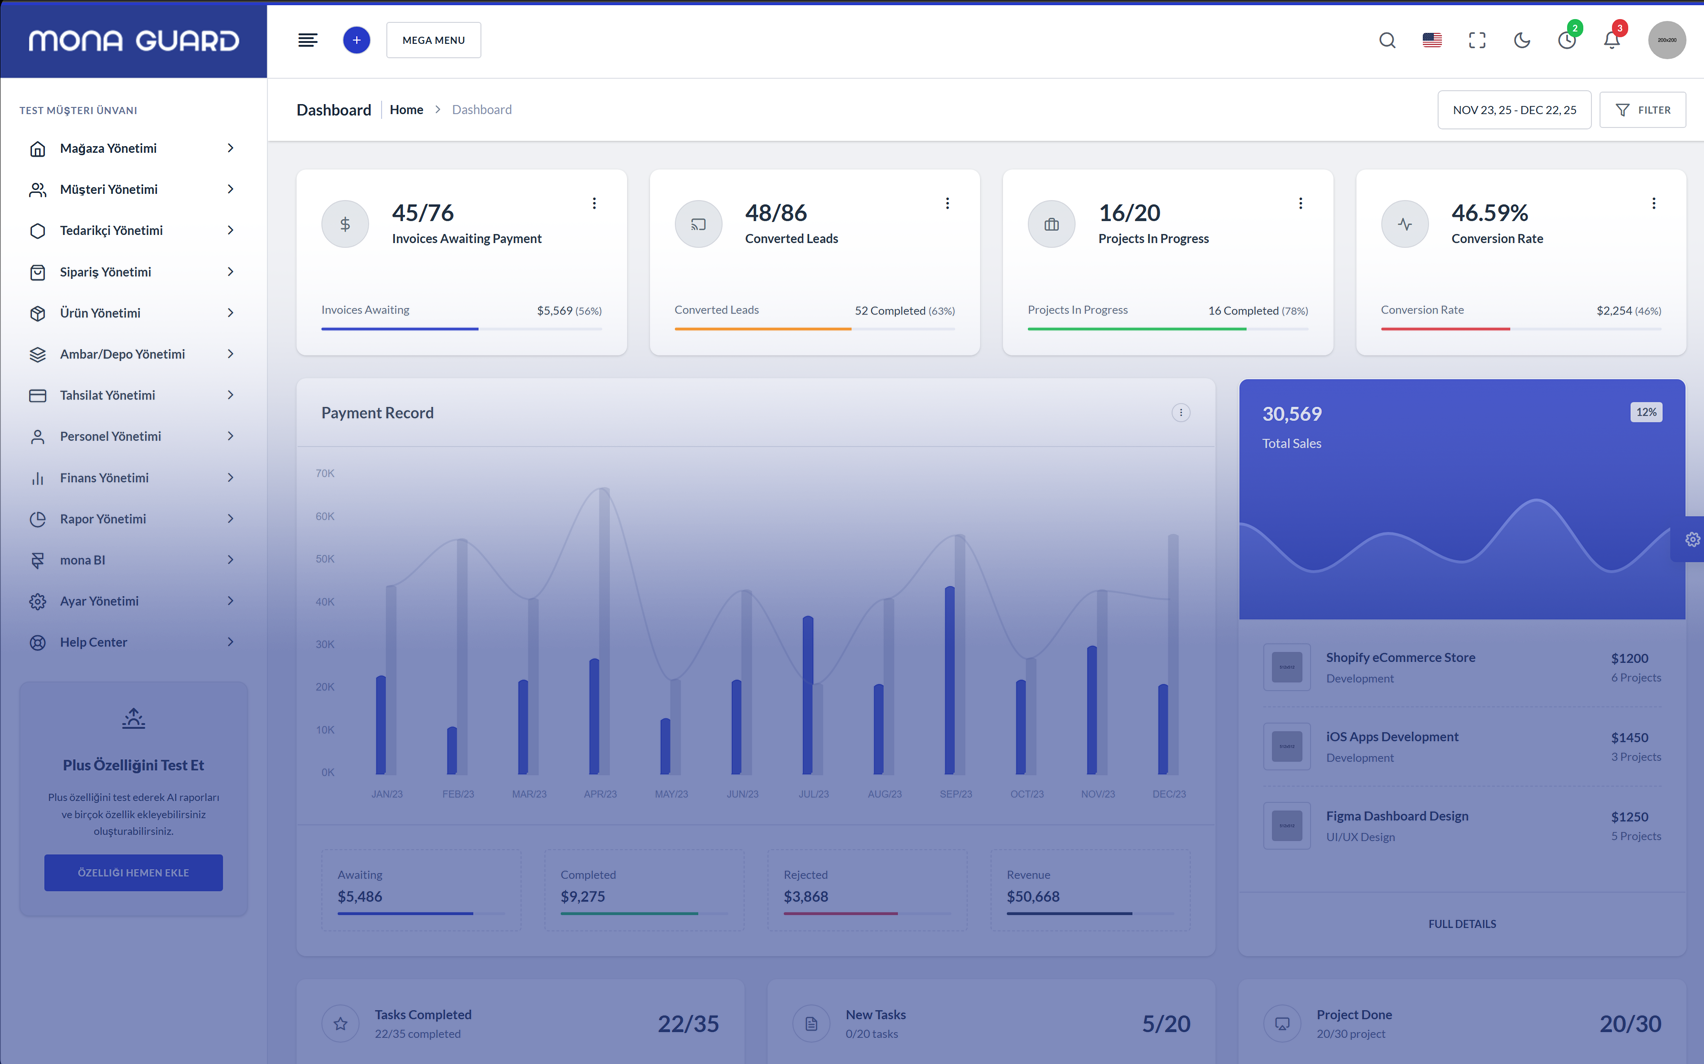The width and height of the screenshot is (1704, 1064).
Task: Open Payment Record options menu
Action: (1180, 412)
